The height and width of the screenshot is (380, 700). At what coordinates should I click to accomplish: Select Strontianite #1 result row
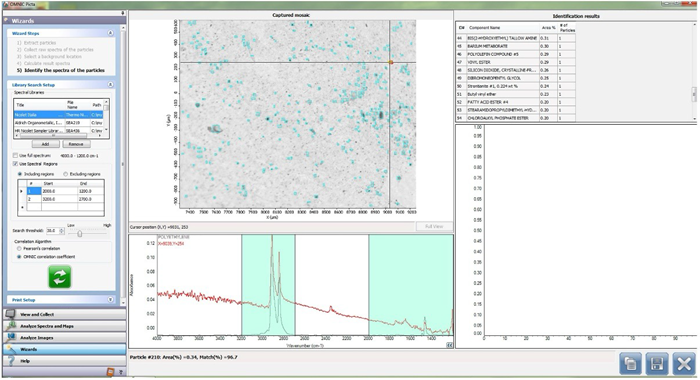pos(516,86)
